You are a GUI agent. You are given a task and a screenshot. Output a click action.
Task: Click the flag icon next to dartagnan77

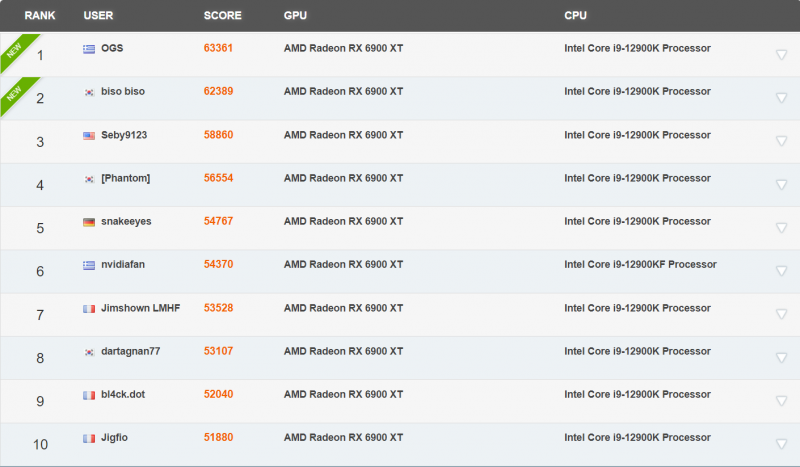click(x=89, y=351)
